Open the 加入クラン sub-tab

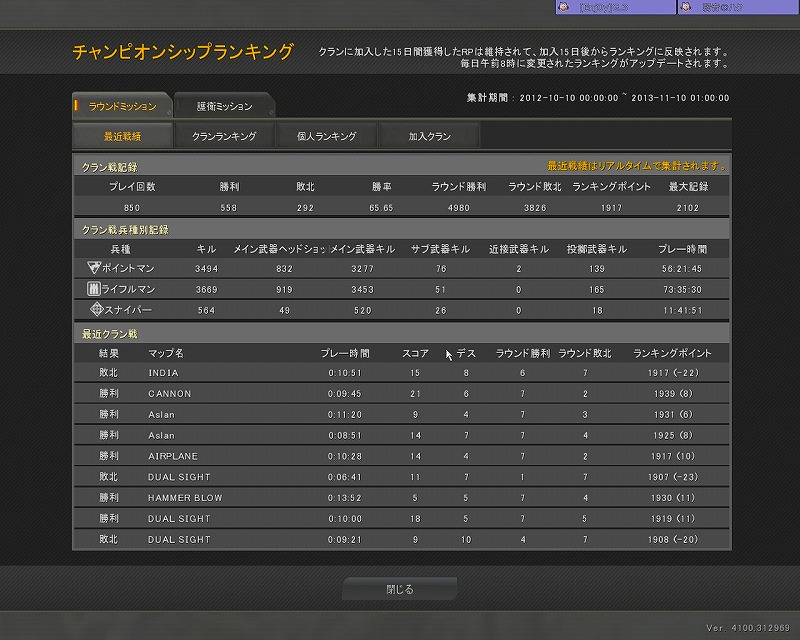(429, 135)
